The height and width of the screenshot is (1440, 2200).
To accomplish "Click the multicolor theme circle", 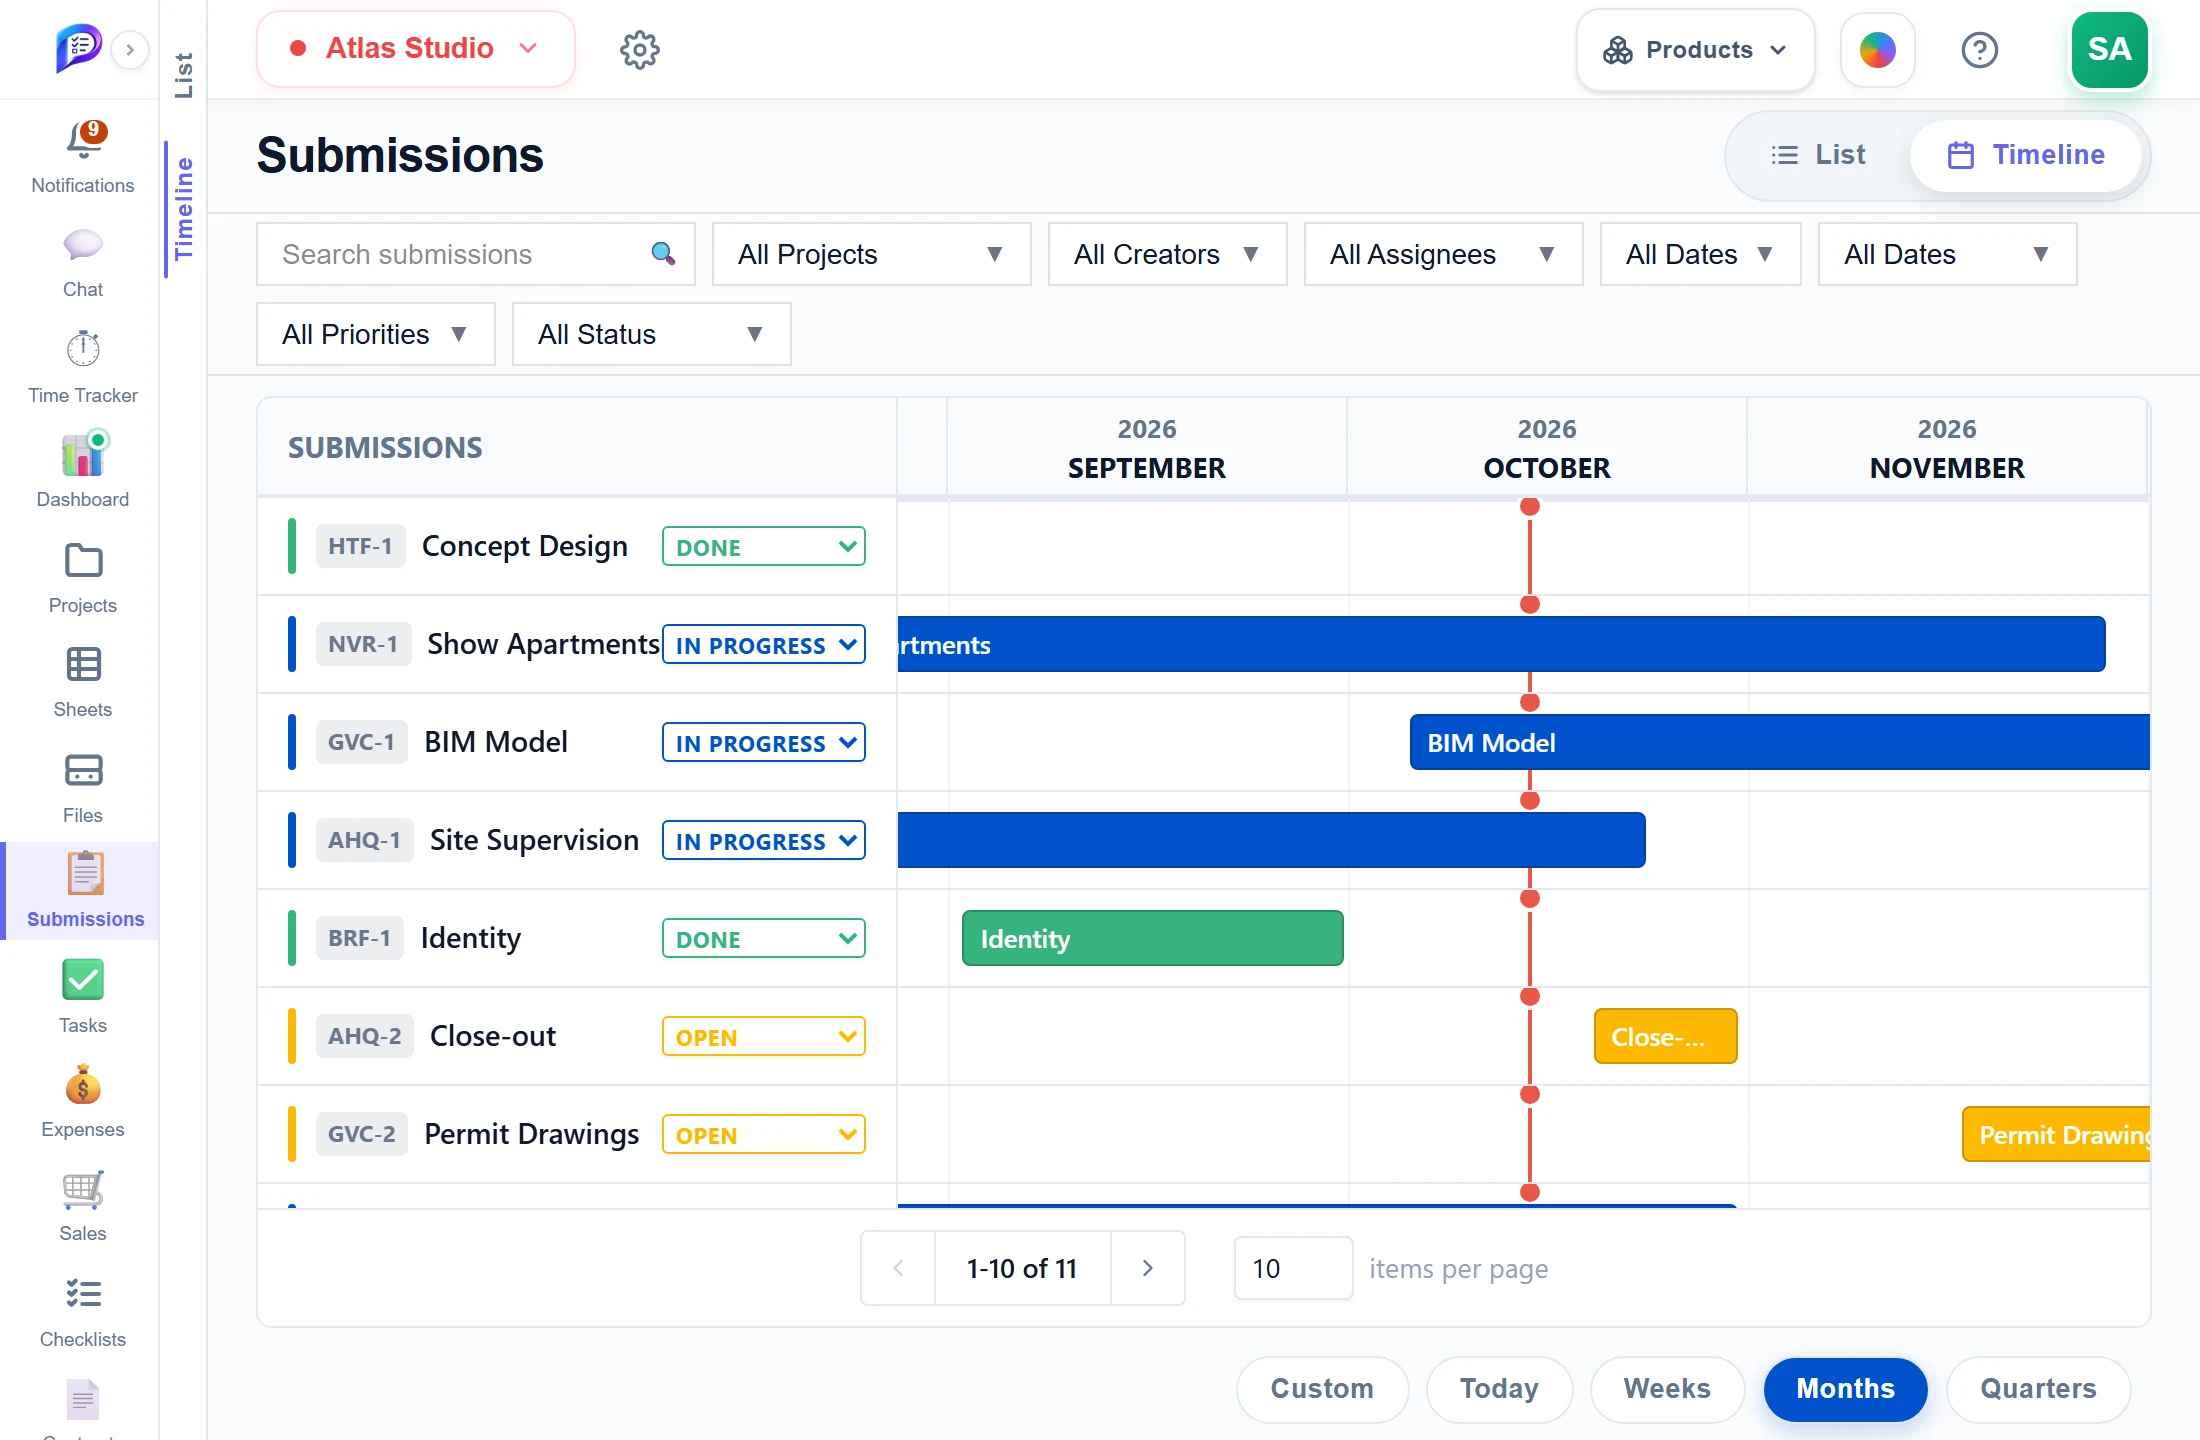I will click(x=1877, y=50).
